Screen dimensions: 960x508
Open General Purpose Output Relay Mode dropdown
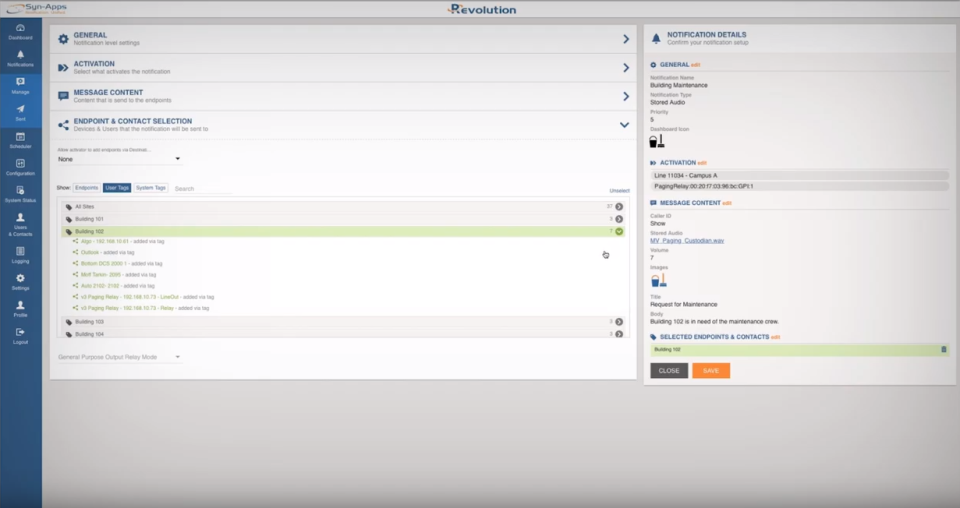tap(119, 357)
